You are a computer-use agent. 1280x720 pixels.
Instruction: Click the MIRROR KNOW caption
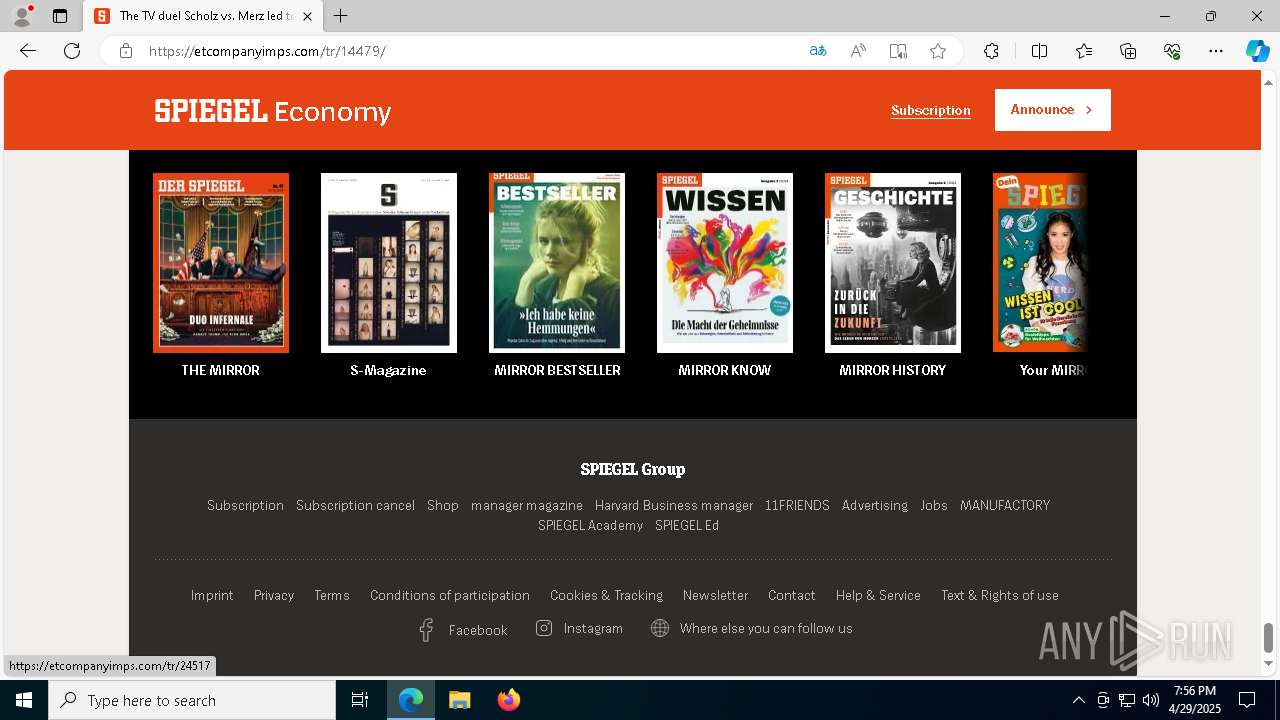[x=725, y=370]
